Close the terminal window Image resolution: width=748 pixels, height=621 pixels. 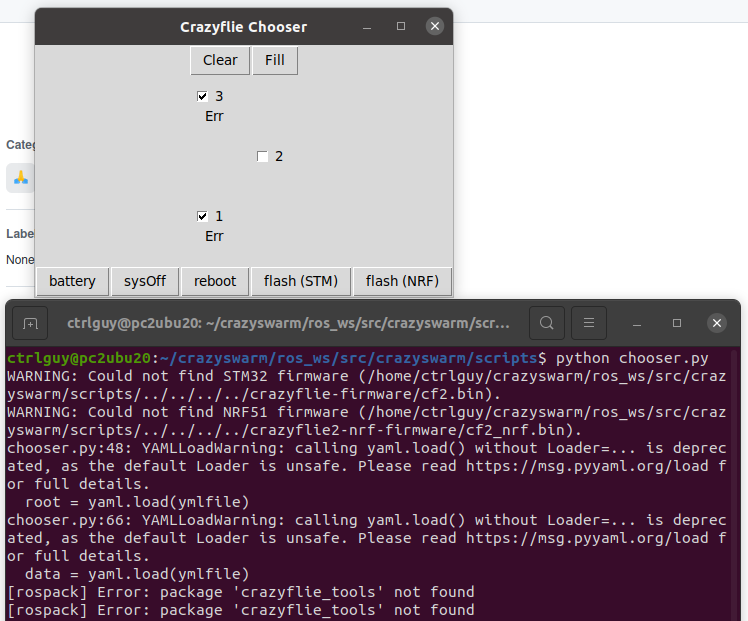click(717, 323)
